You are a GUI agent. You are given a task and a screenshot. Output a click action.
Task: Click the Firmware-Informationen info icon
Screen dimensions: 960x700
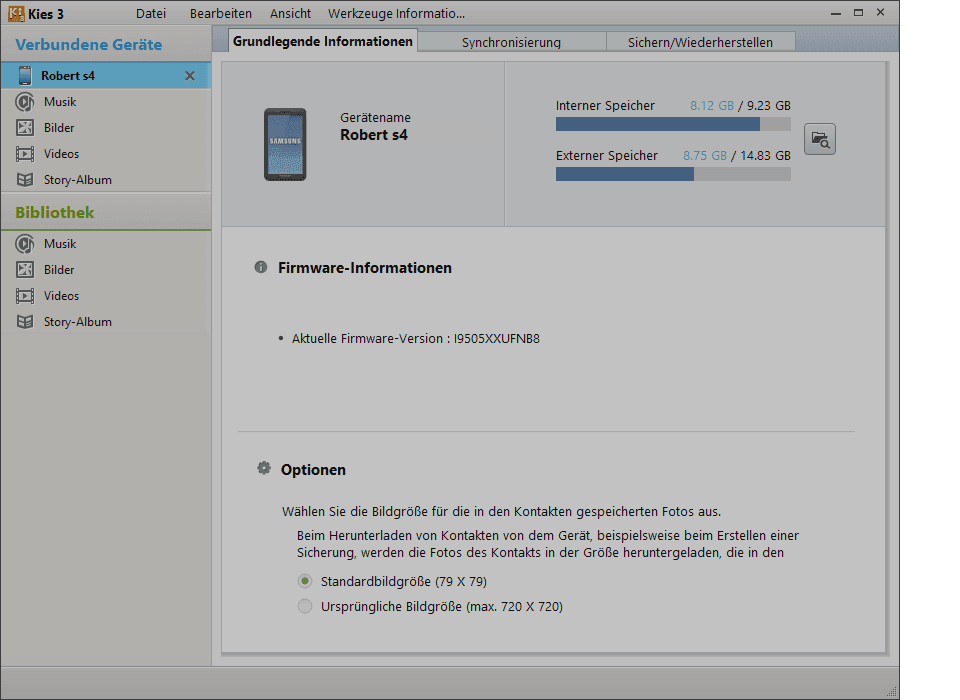point(261,267)
